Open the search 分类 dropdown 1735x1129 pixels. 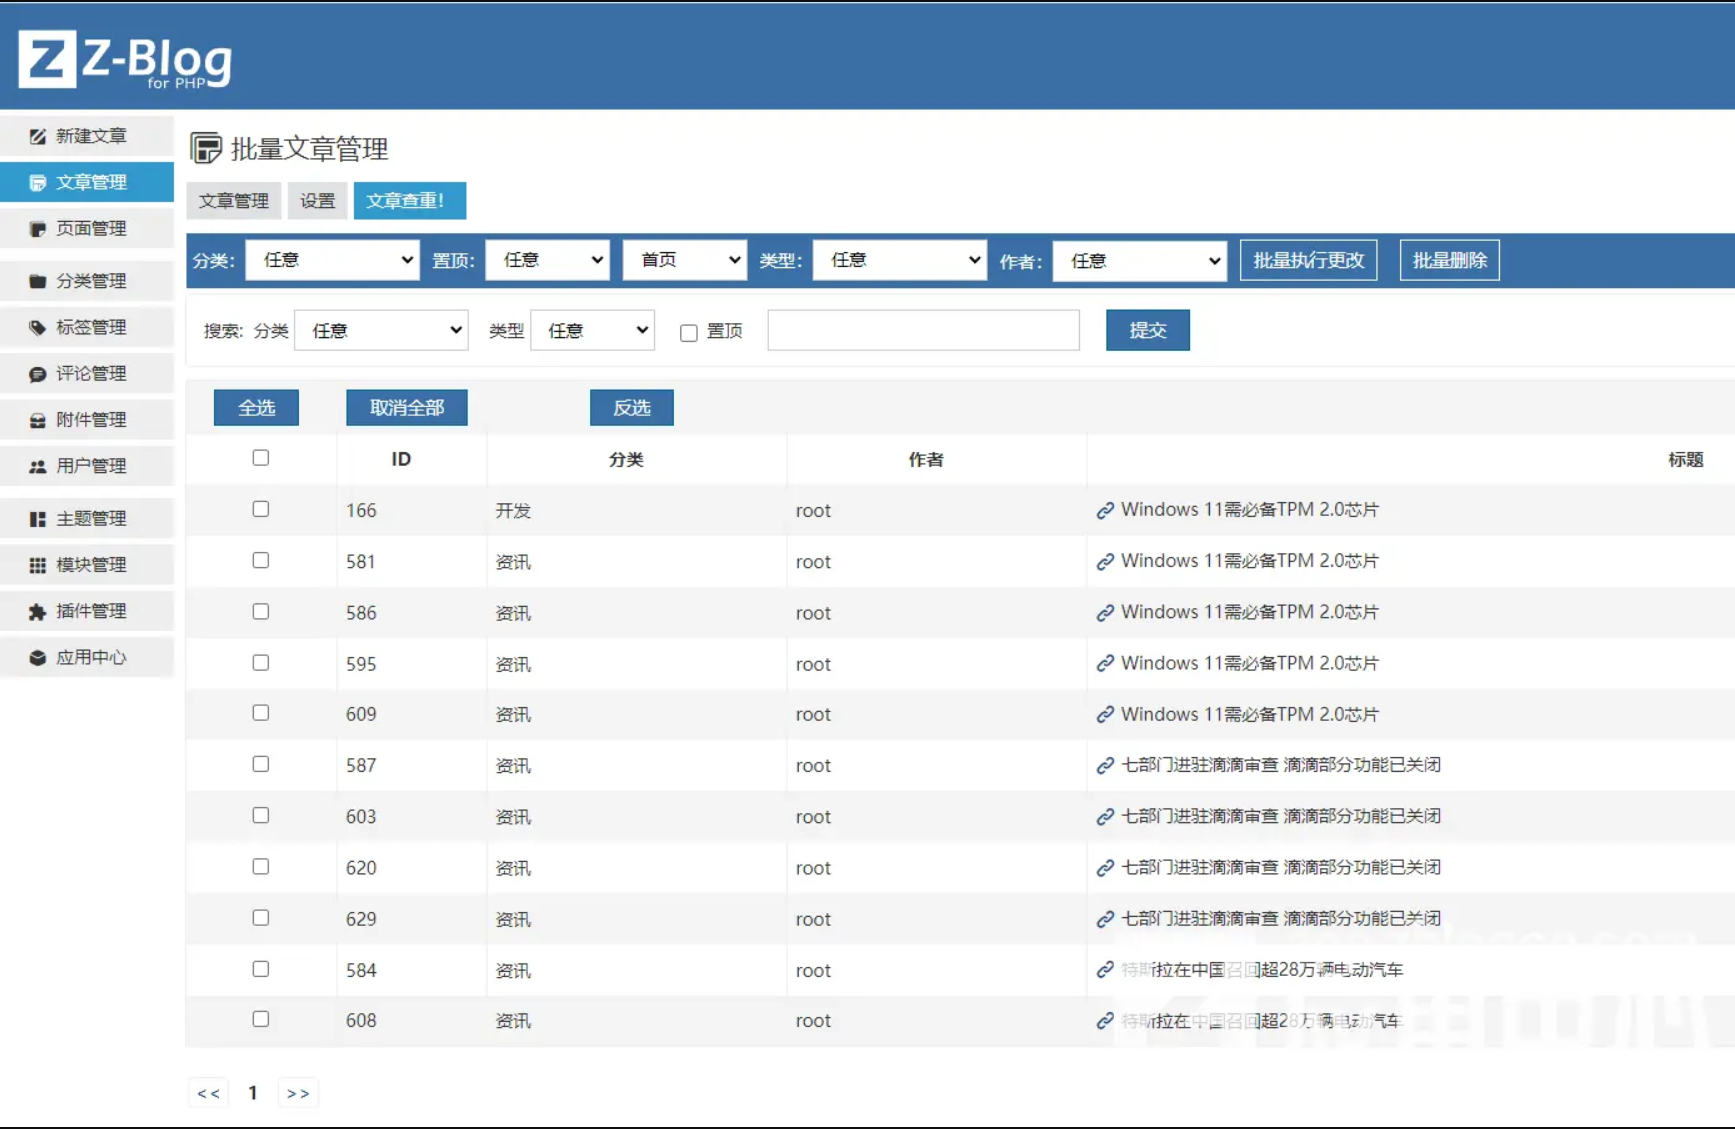point(382,330)
